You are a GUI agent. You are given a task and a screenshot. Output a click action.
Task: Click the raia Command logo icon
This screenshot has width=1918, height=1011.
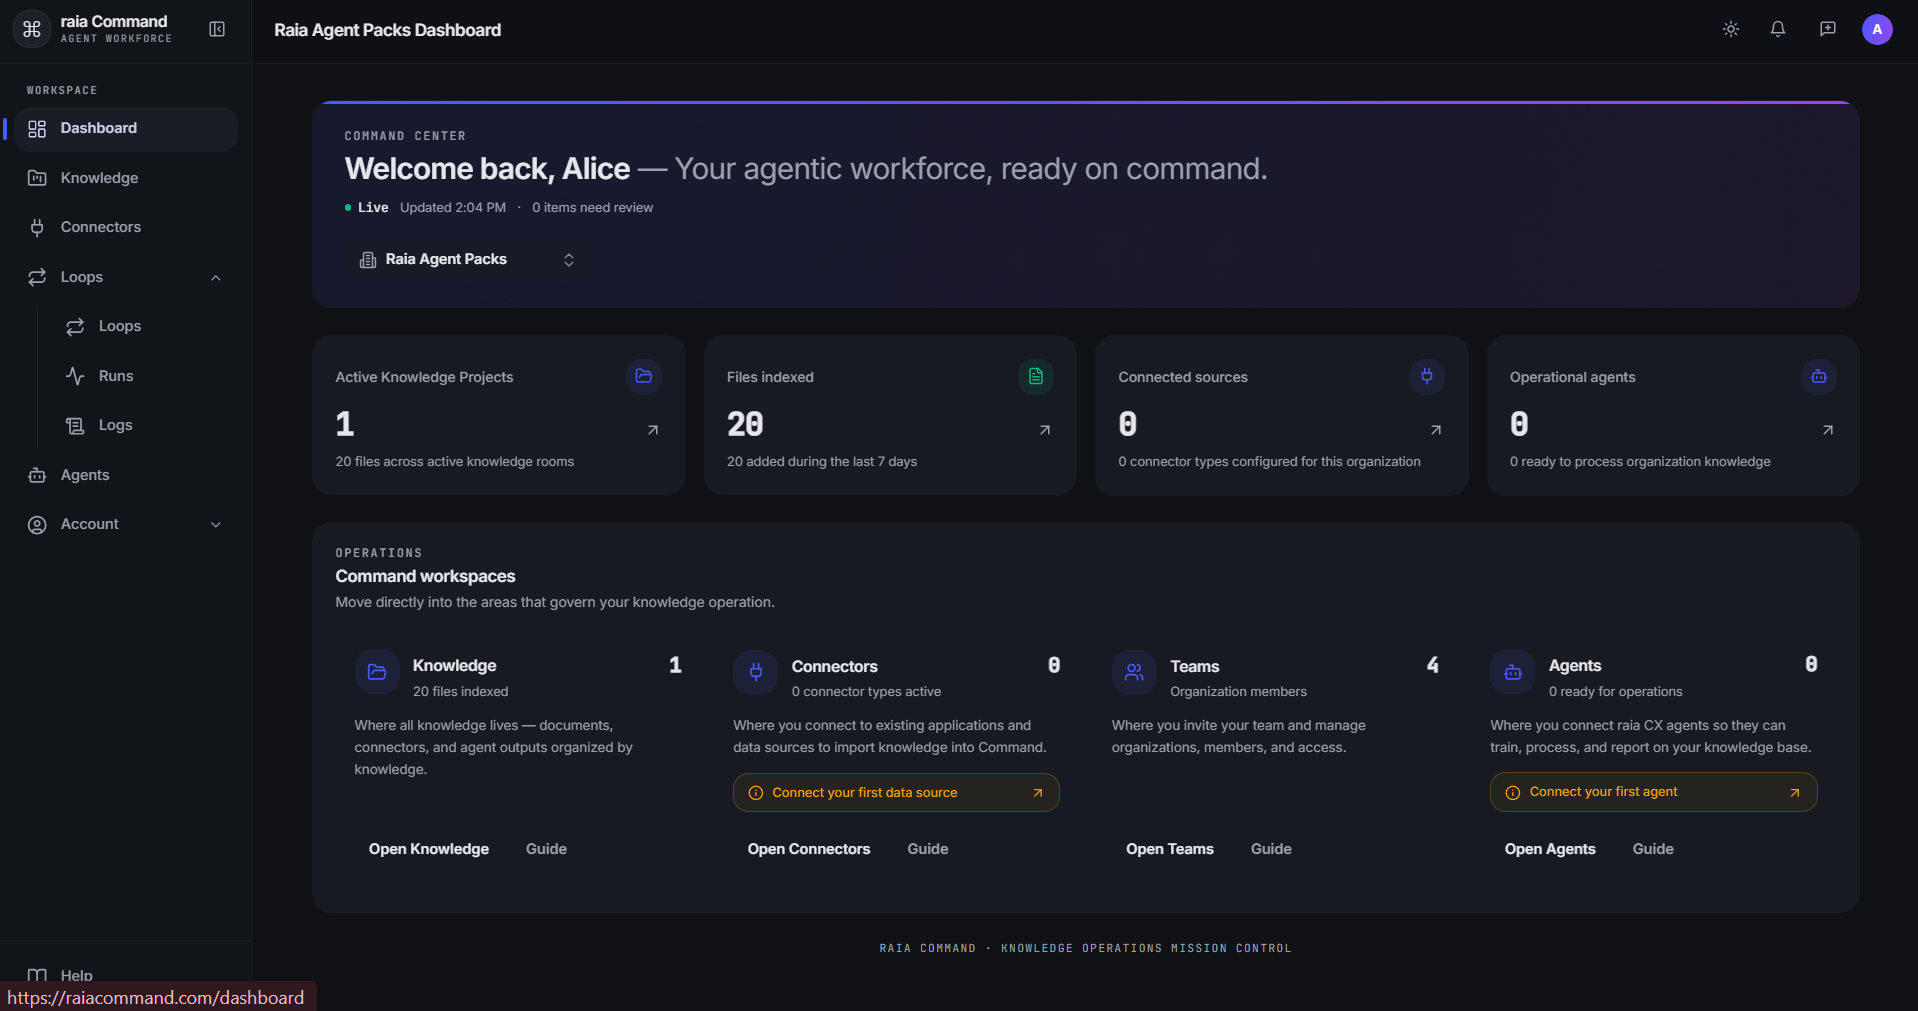(32, 29)
